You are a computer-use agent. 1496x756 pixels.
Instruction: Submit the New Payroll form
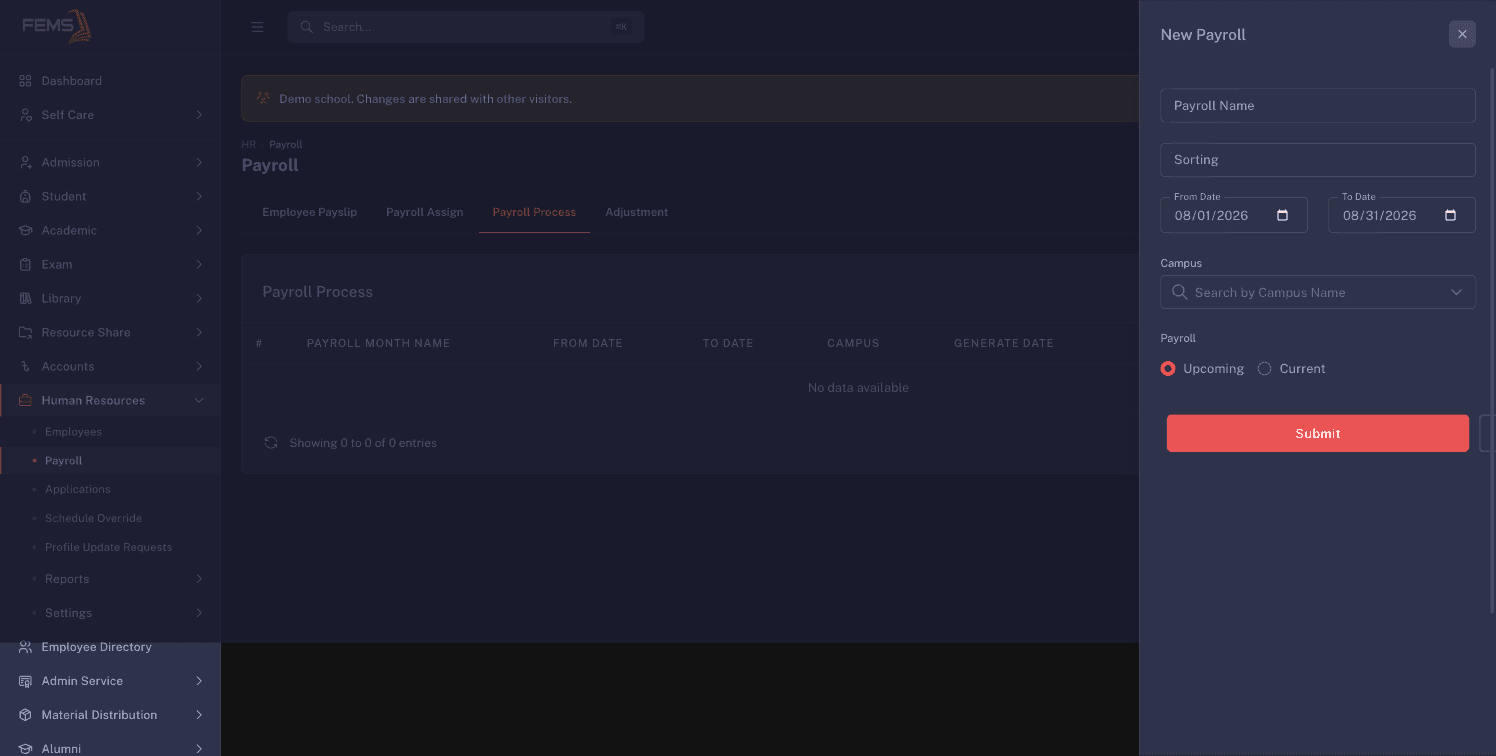tap(1318, 433)
